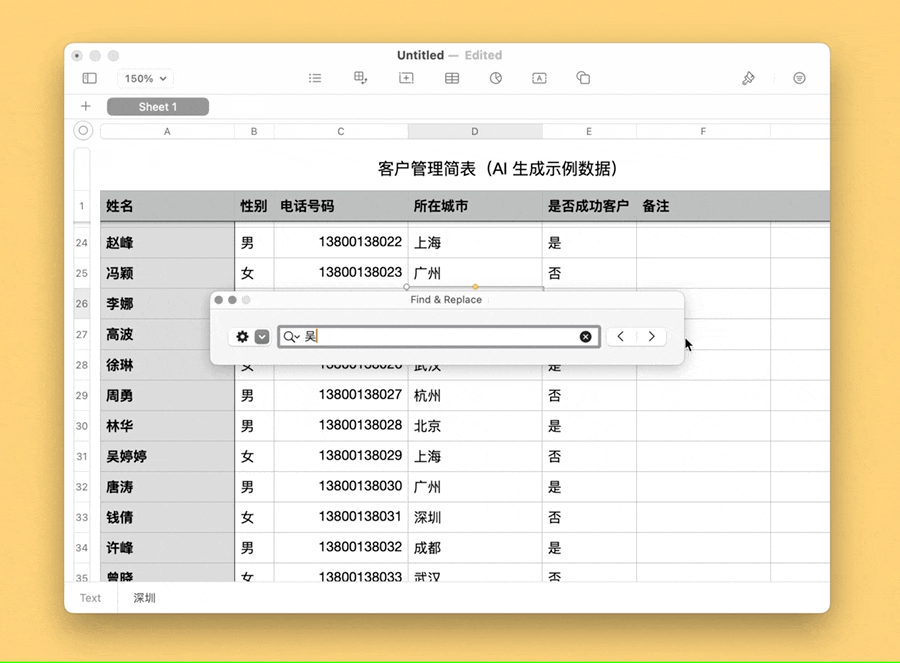Switch to the Sheet 1 tab
This screenshot has height=663, width=900.
click(158, 107)
